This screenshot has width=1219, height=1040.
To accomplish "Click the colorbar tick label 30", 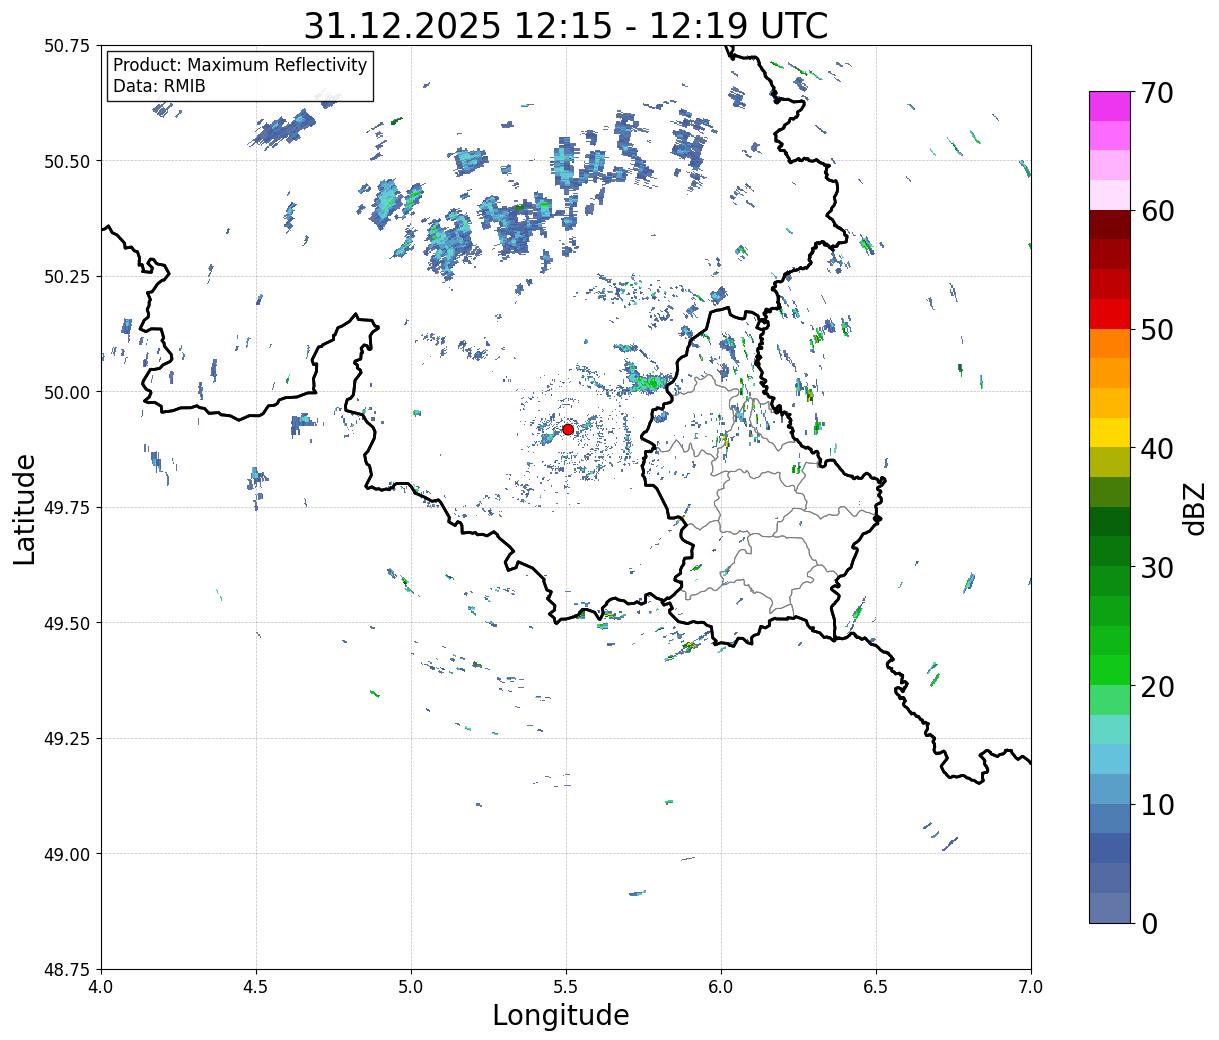I will 1157,567.
